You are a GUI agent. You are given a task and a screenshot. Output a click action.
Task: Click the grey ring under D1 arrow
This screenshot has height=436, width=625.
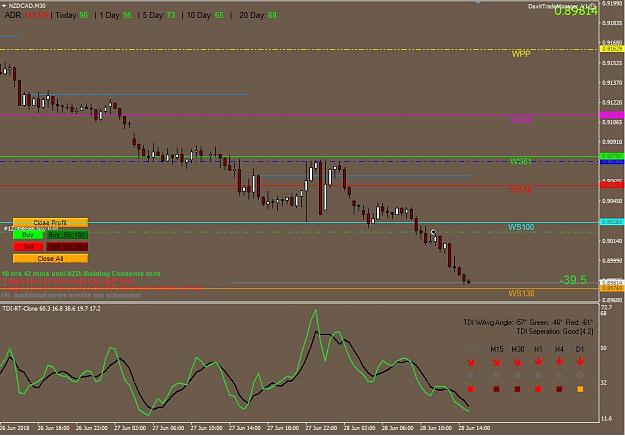pyautogui.click(x=580, y=375)
